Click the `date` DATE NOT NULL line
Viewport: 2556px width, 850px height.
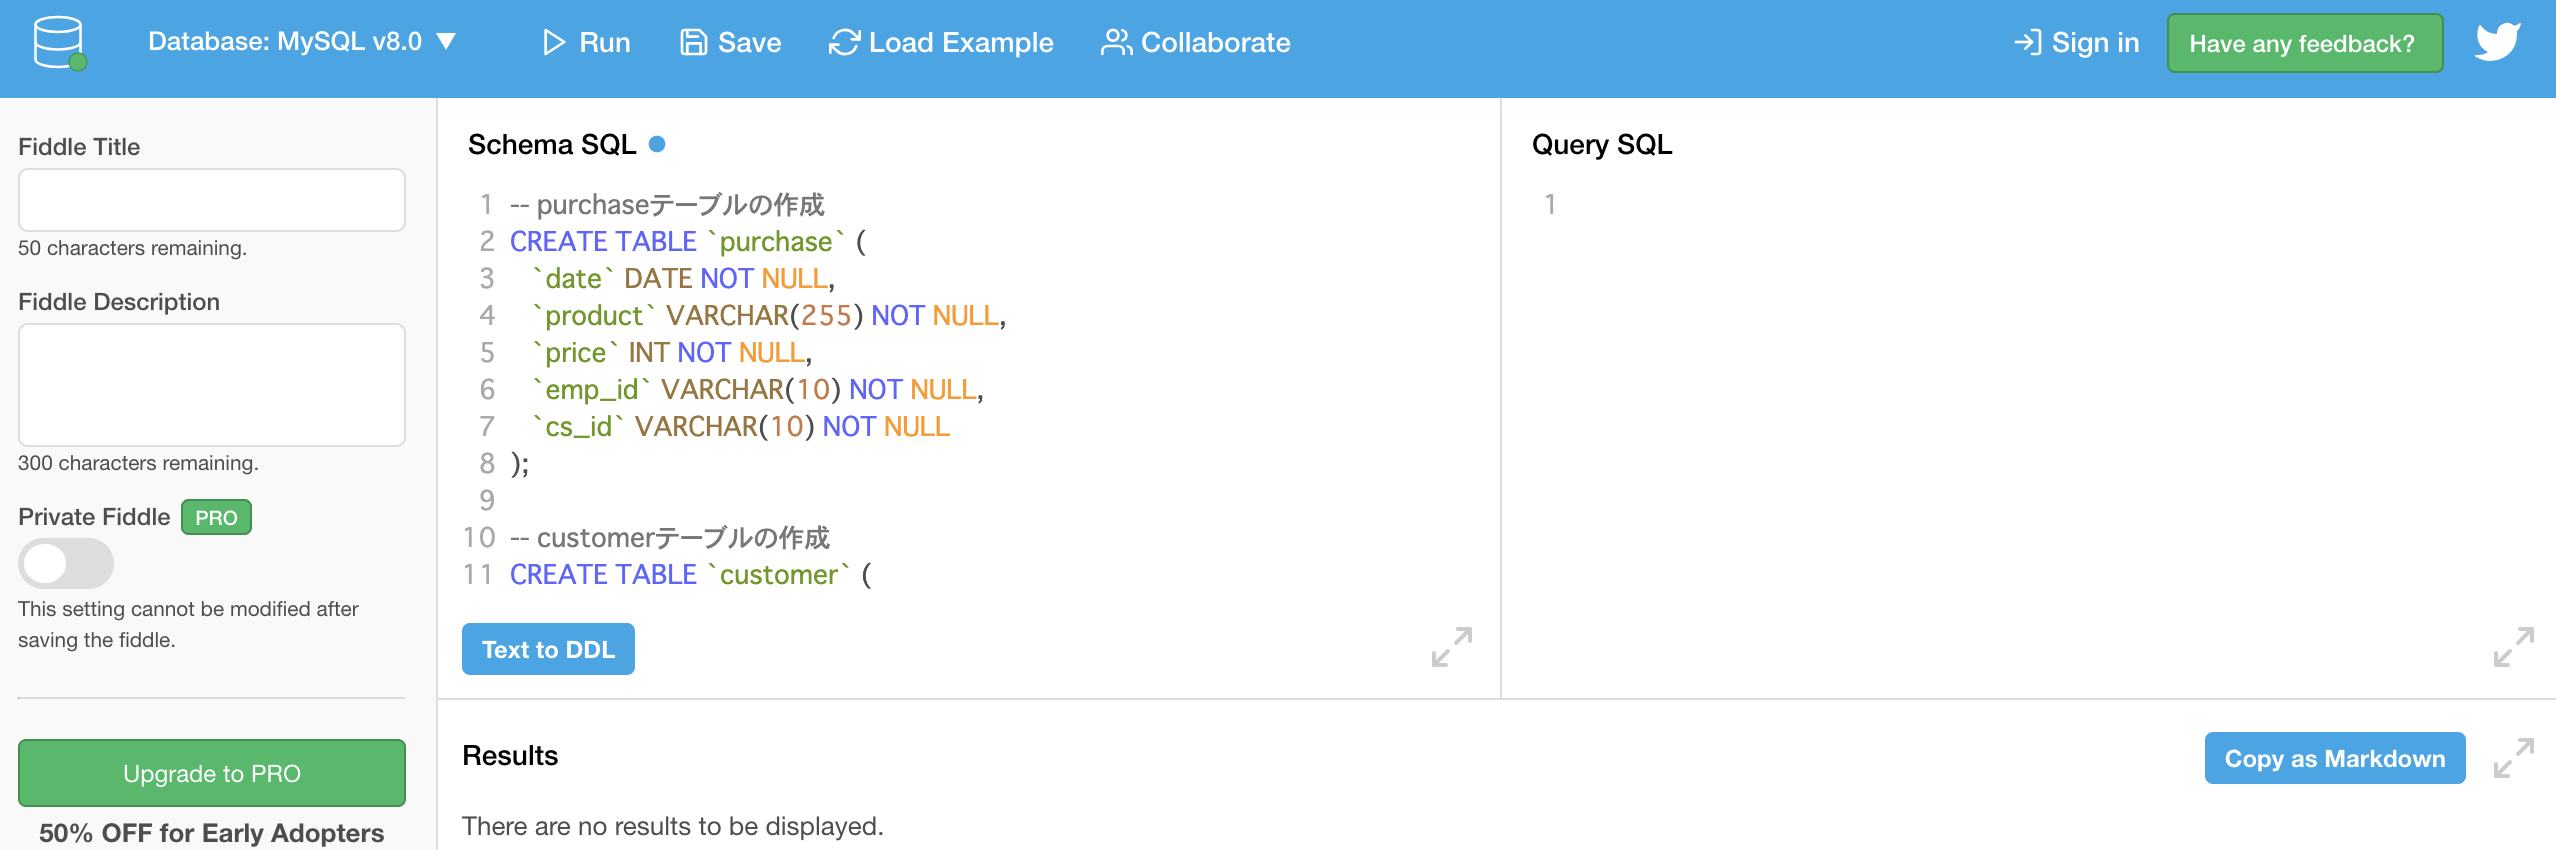[683, 279]
